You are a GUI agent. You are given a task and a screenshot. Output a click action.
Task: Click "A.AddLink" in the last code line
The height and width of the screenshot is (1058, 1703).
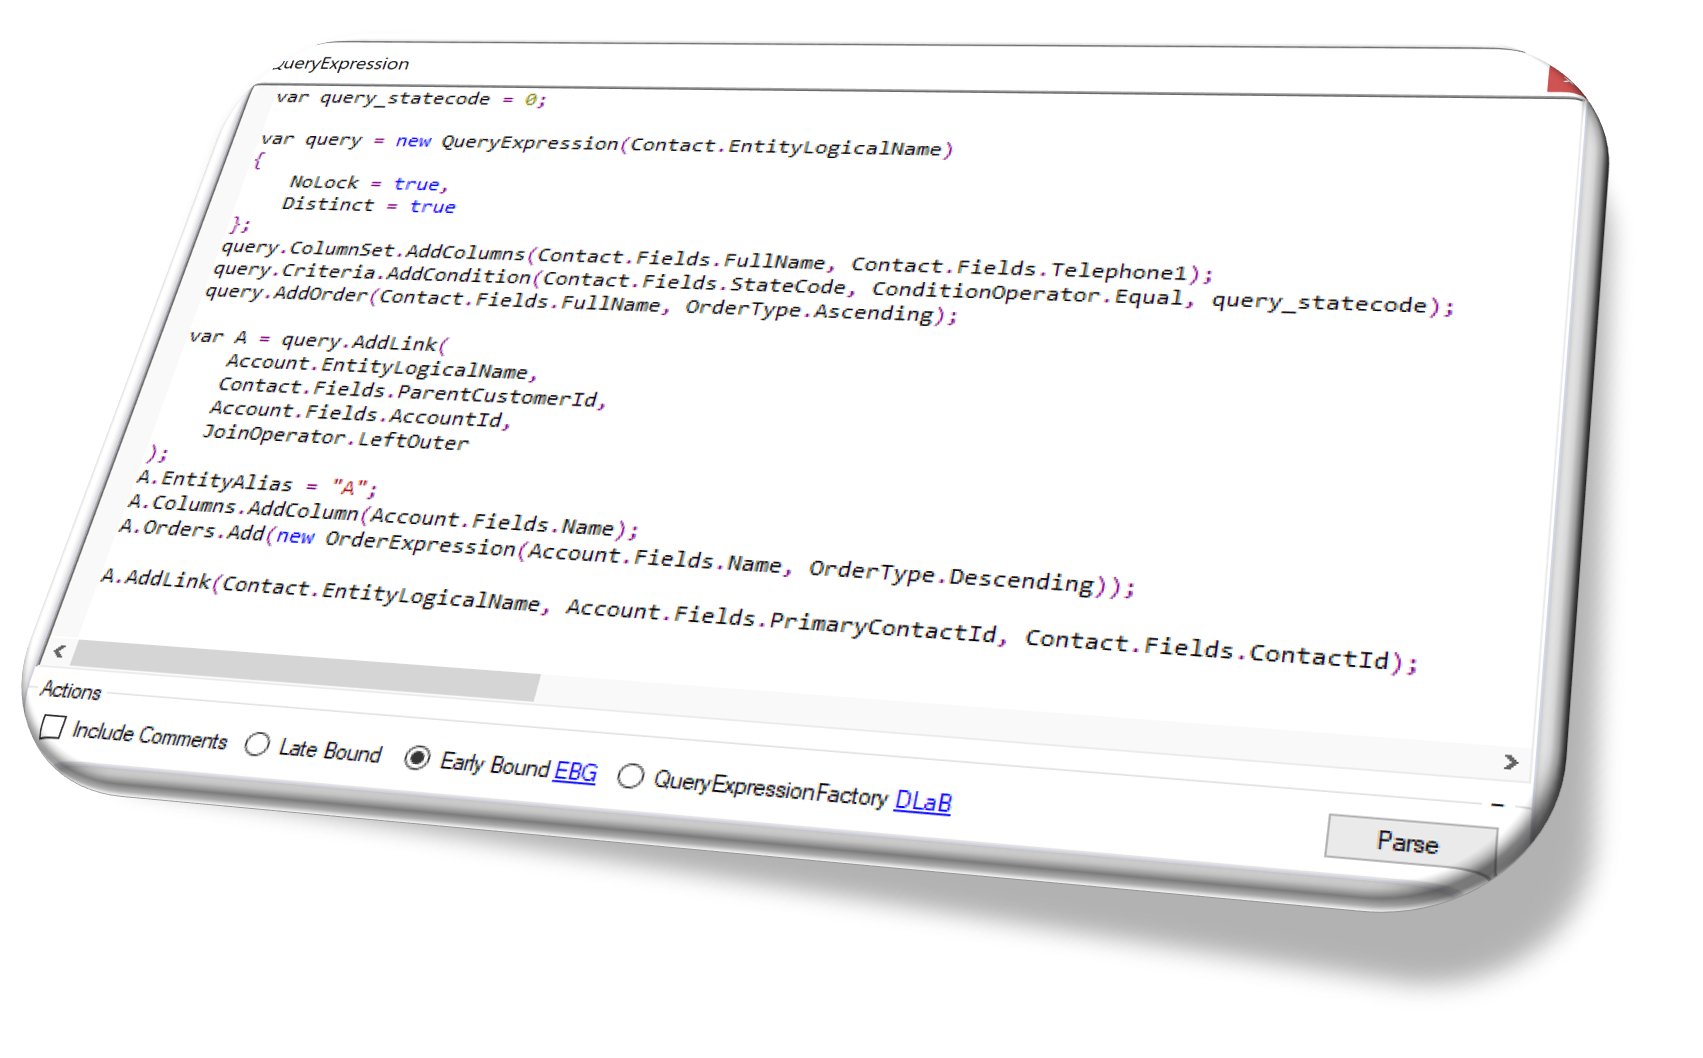156,579
